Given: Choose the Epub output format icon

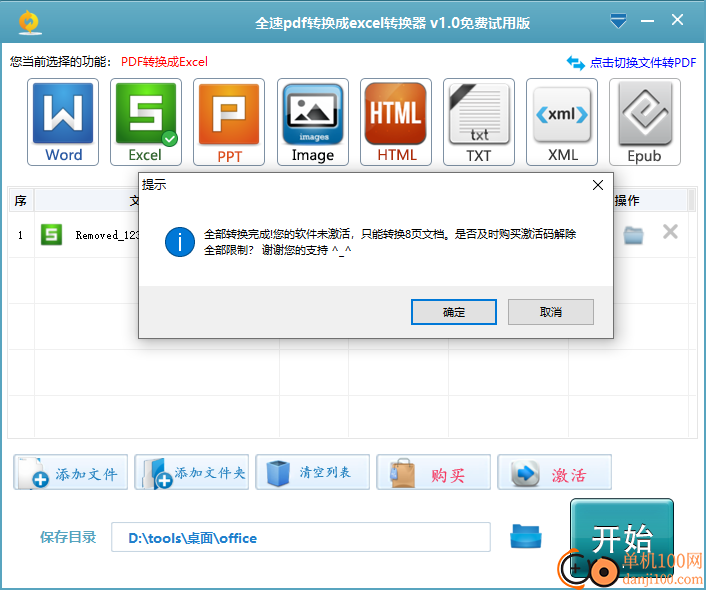Looking at the screenshot, I should pos(645,122).
